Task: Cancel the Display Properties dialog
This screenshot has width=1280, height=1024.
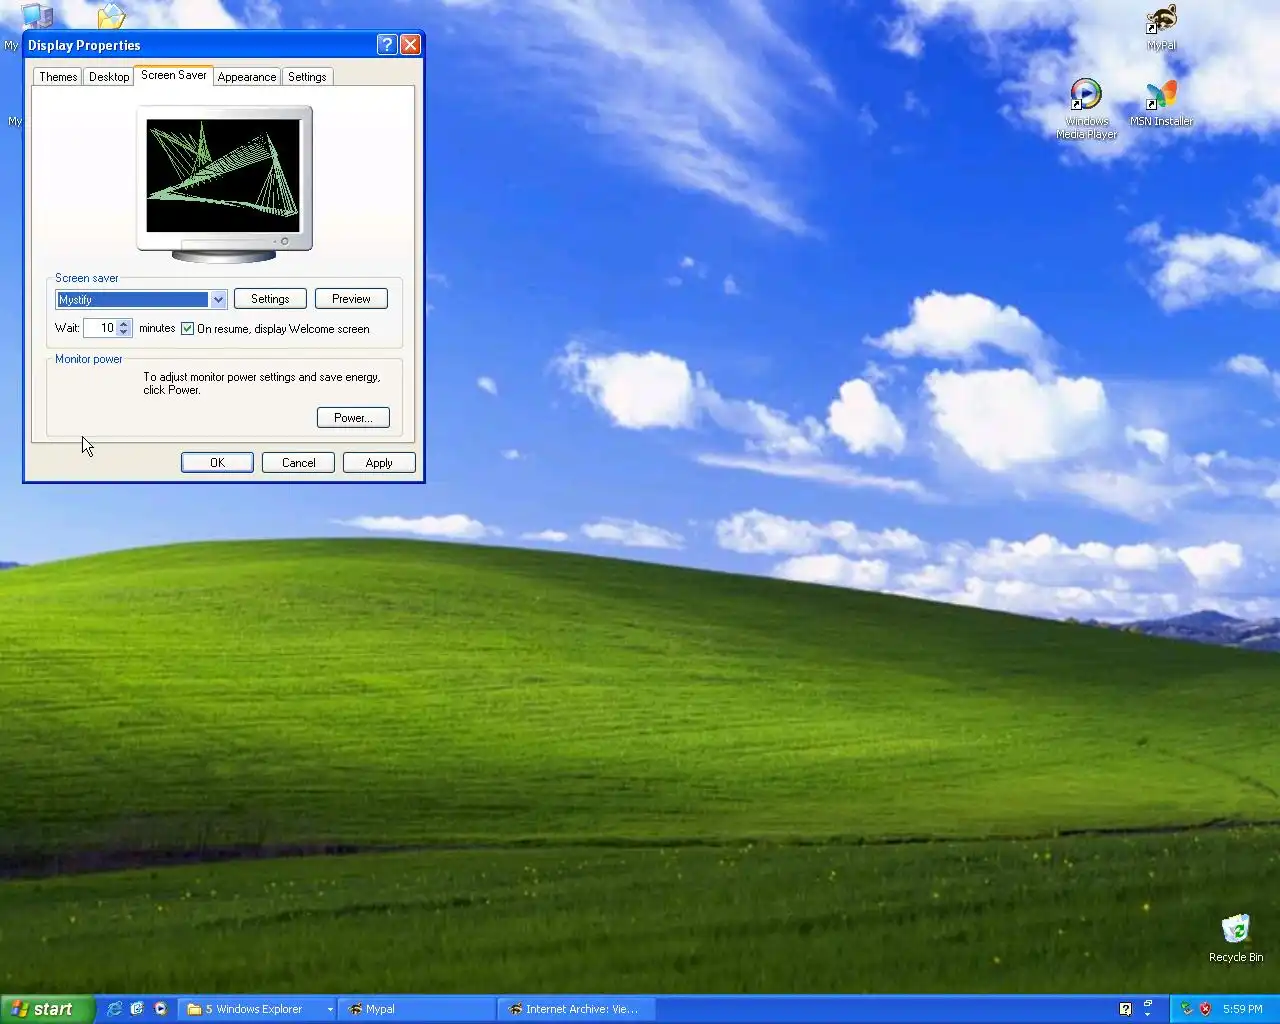Action: point(298,463)
